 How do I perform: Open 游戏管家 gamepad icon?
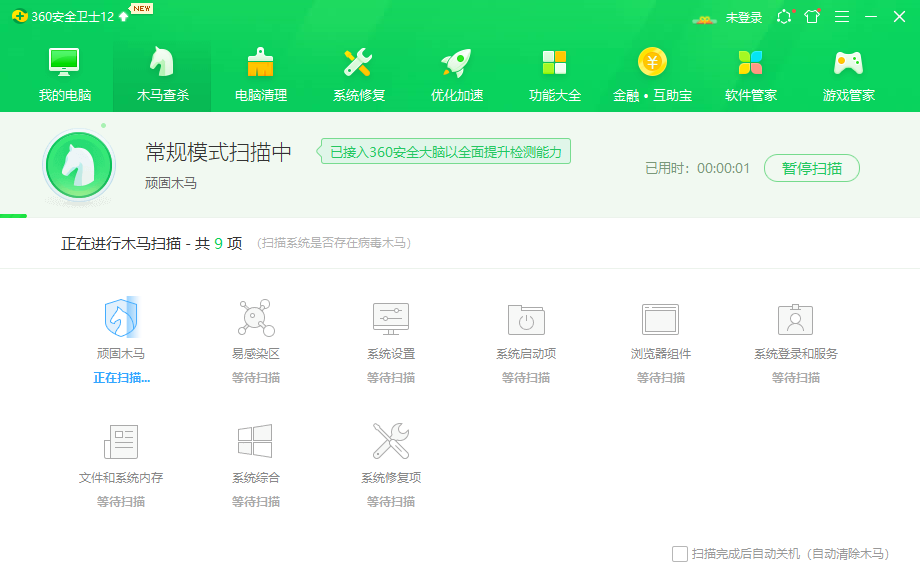tap(848, 64)
